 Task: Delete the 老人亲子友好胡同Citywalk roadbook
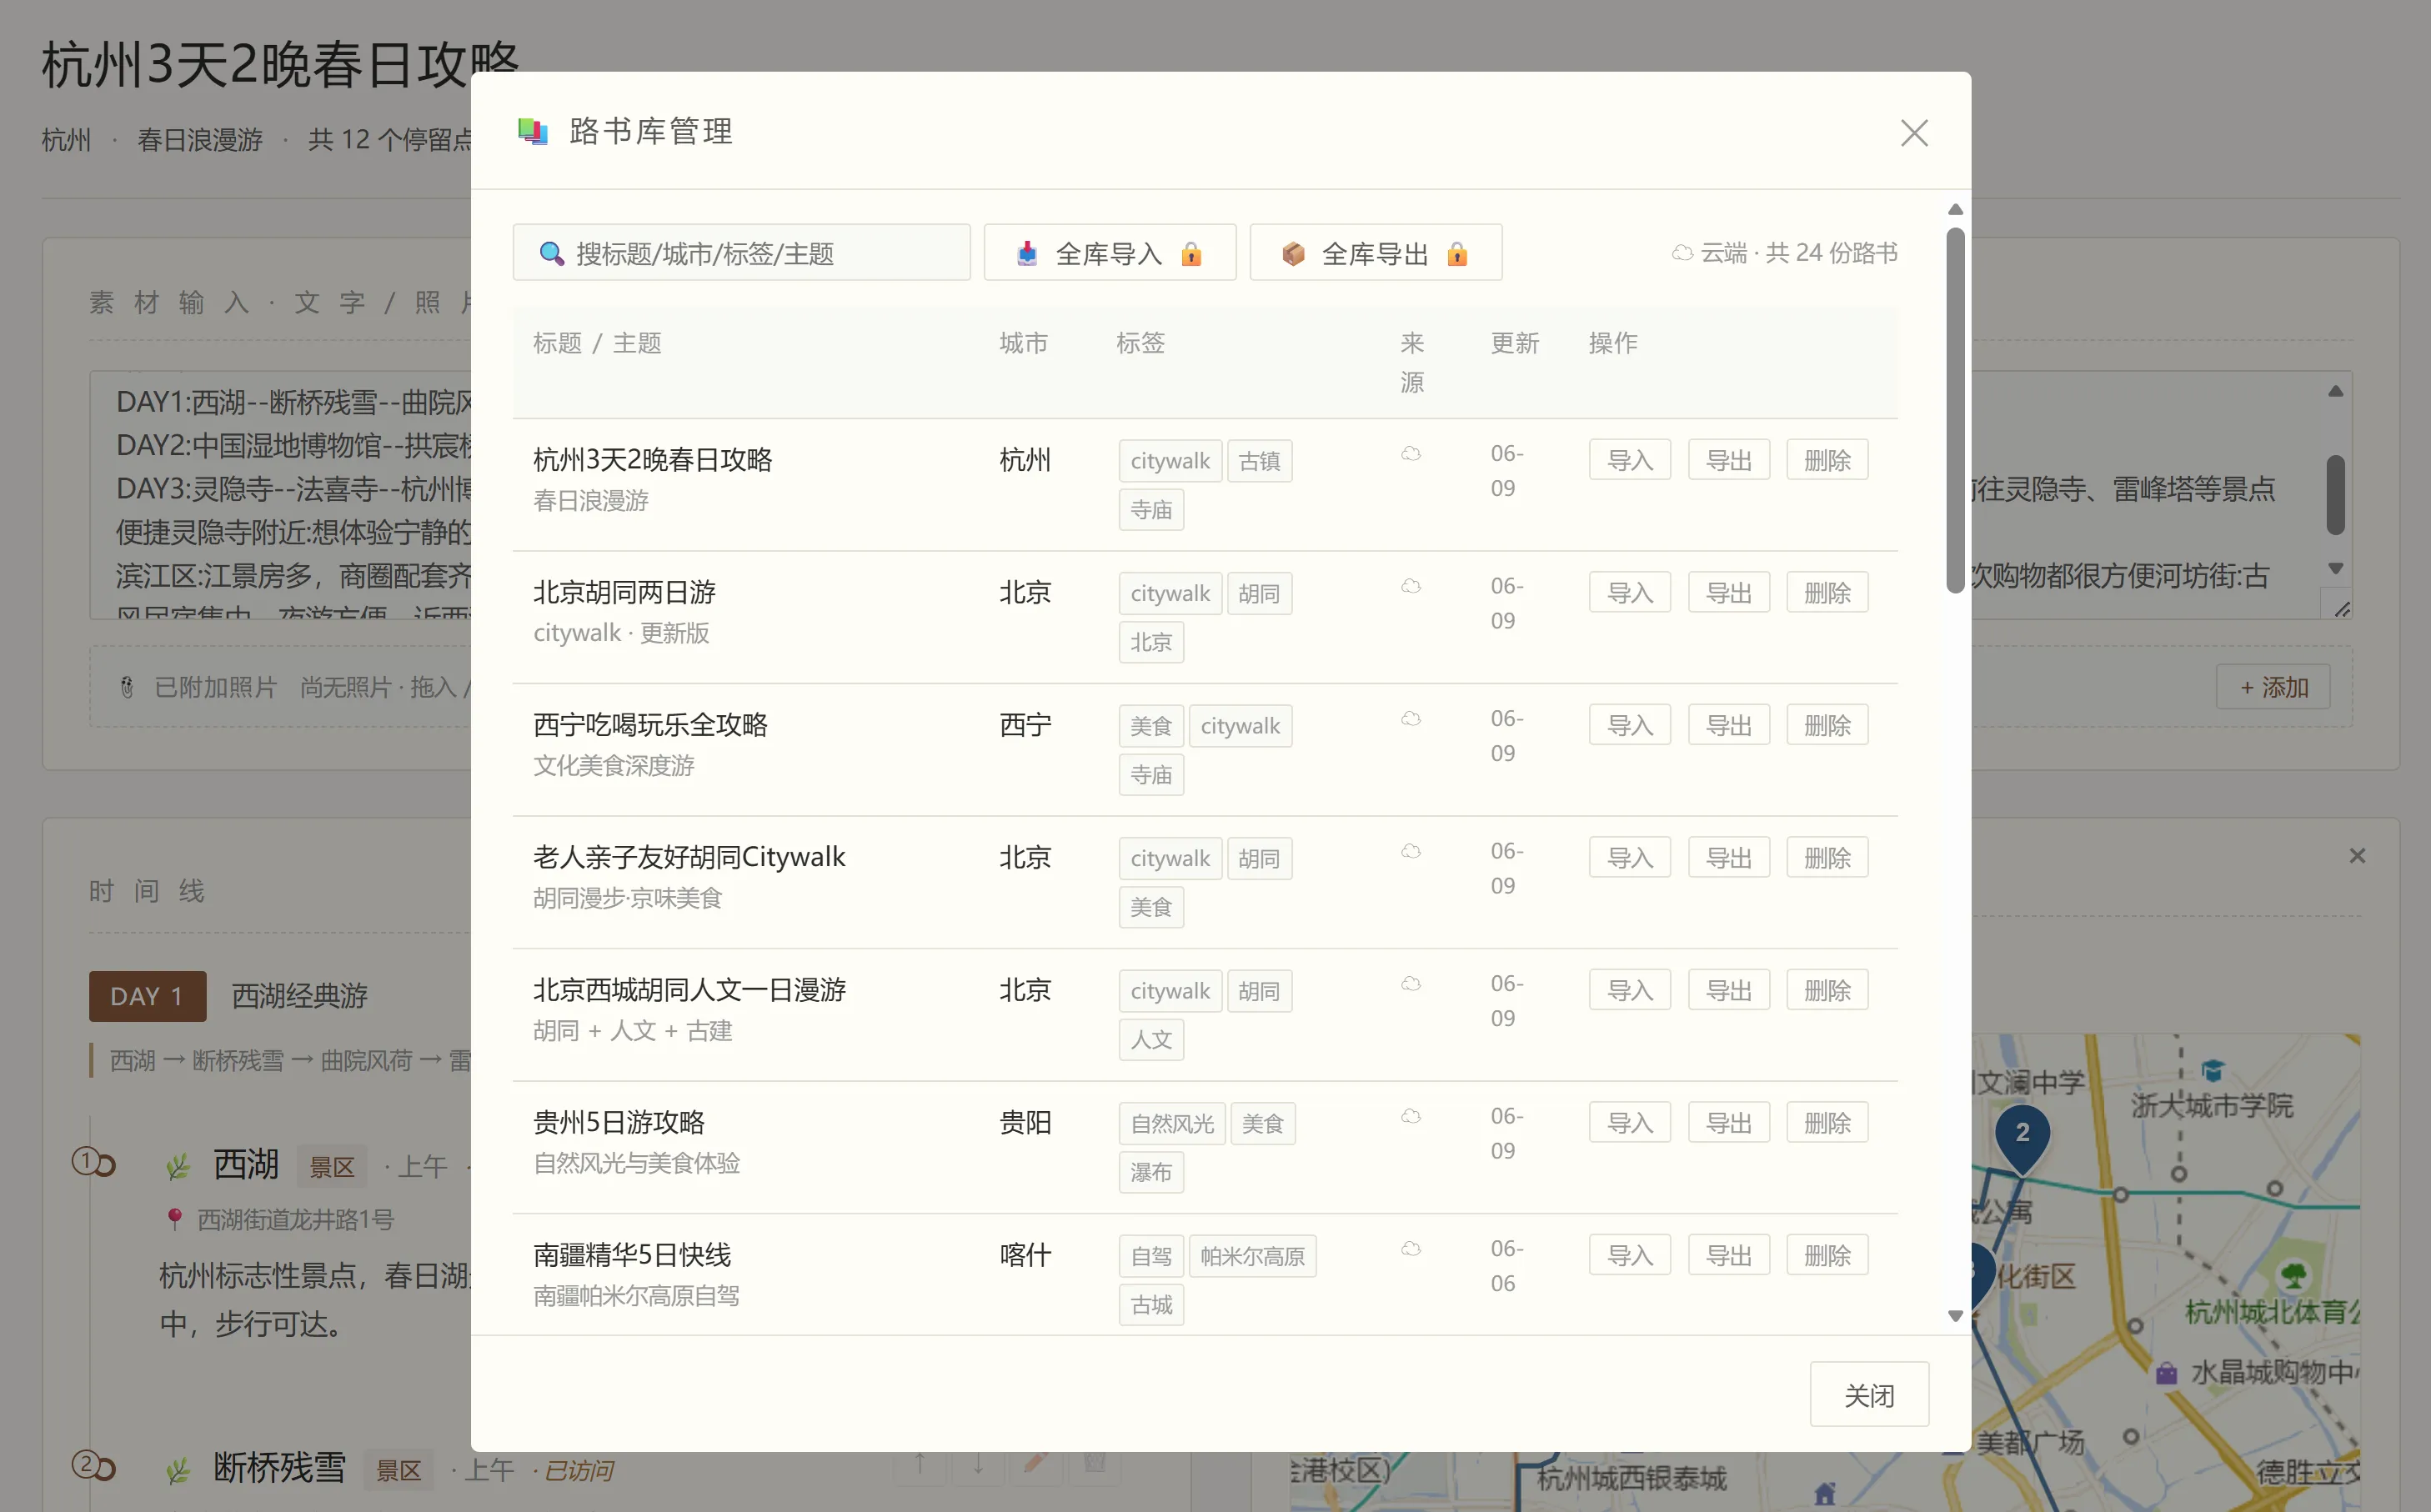[1827, 858]
